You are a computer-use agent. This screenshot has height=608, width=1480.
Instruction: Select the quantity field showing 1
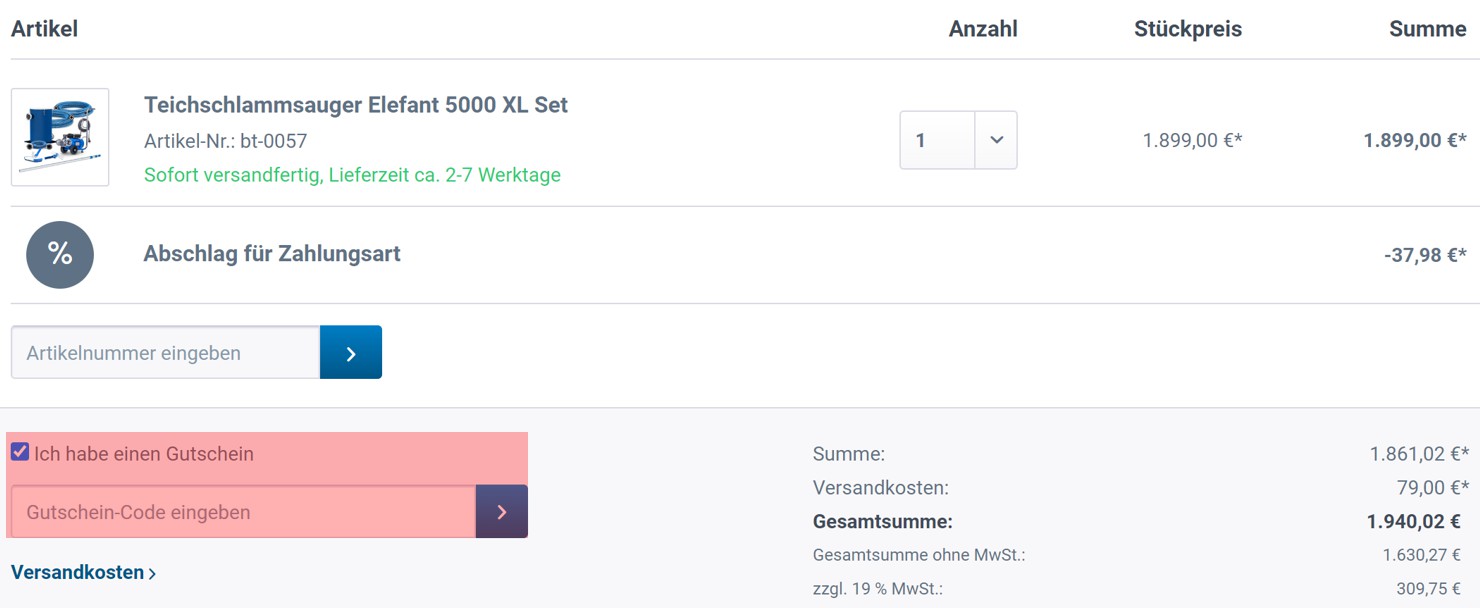click(x=937, y=140)
